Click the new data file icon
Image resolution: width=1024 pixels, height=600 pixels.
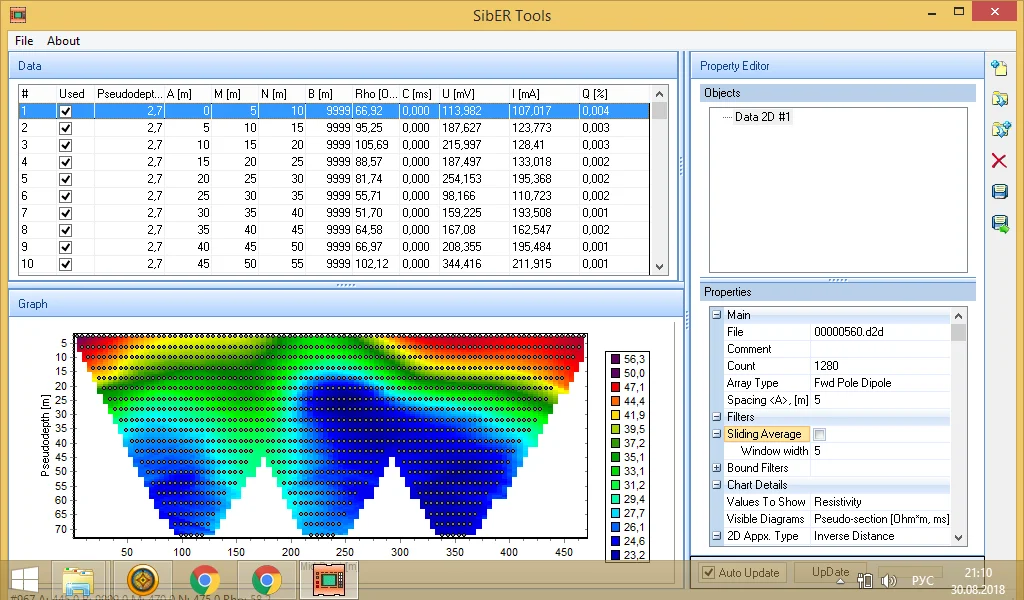click(999, 68)
